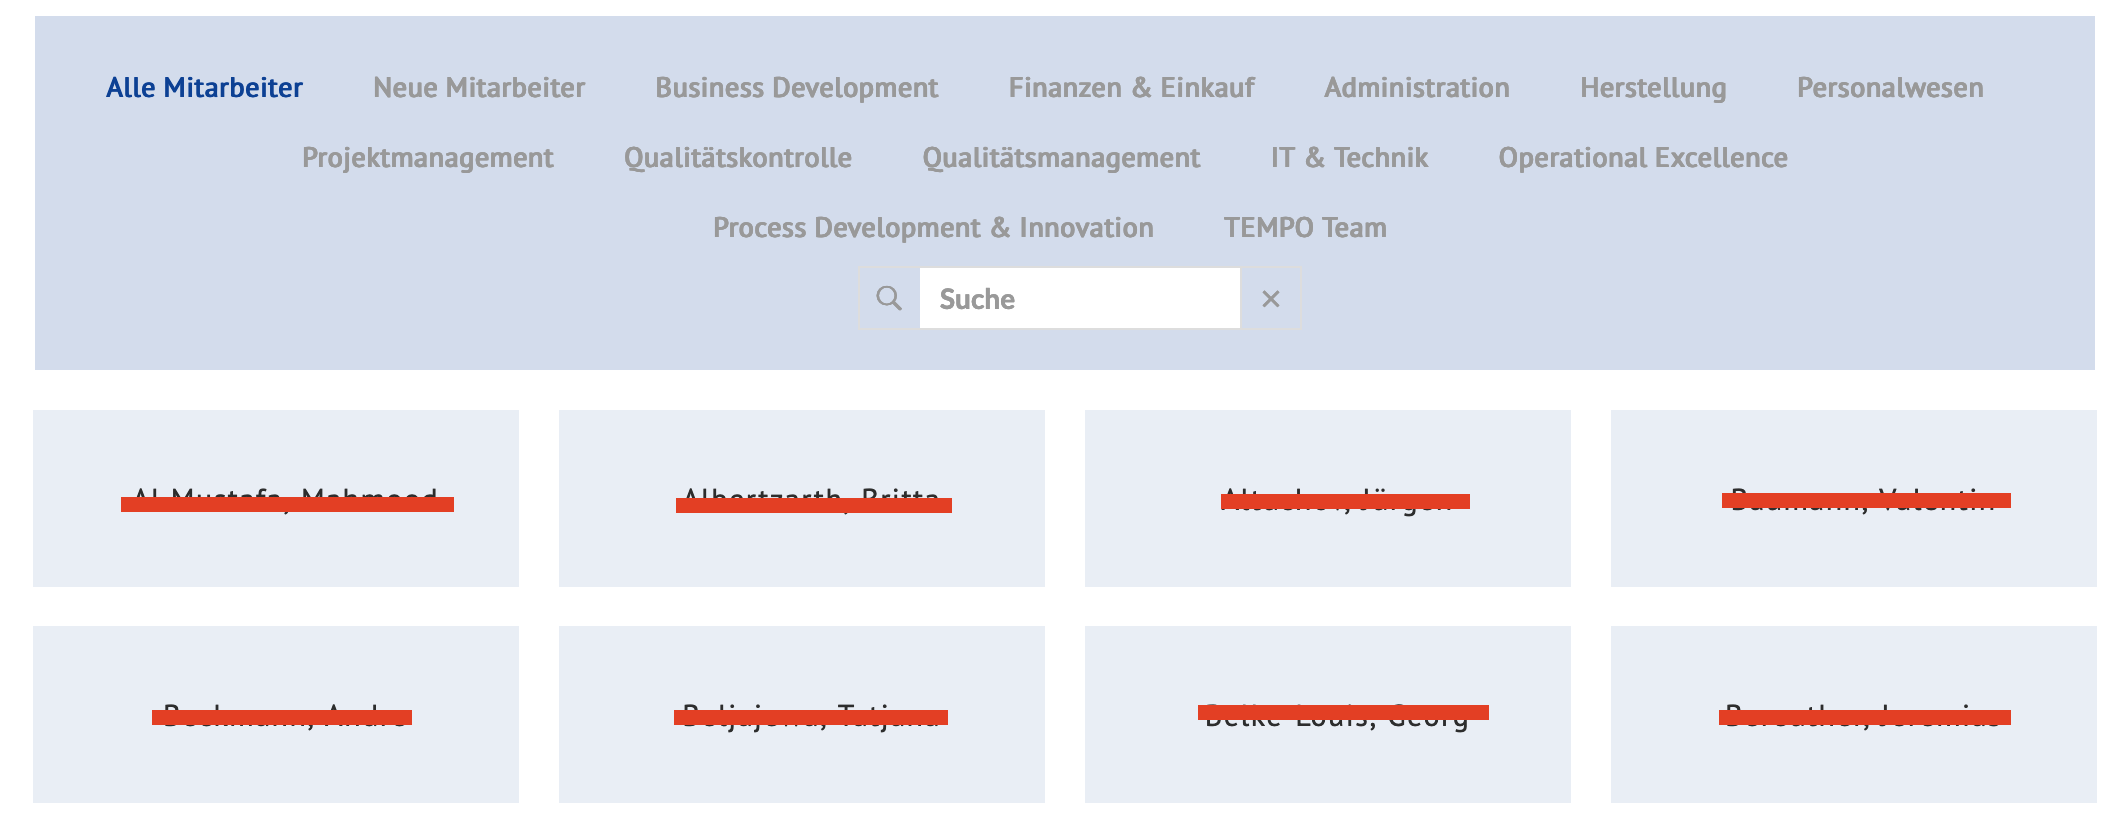
Task: Filter by Process Development & Innovation
Action: tap(933, 228)
